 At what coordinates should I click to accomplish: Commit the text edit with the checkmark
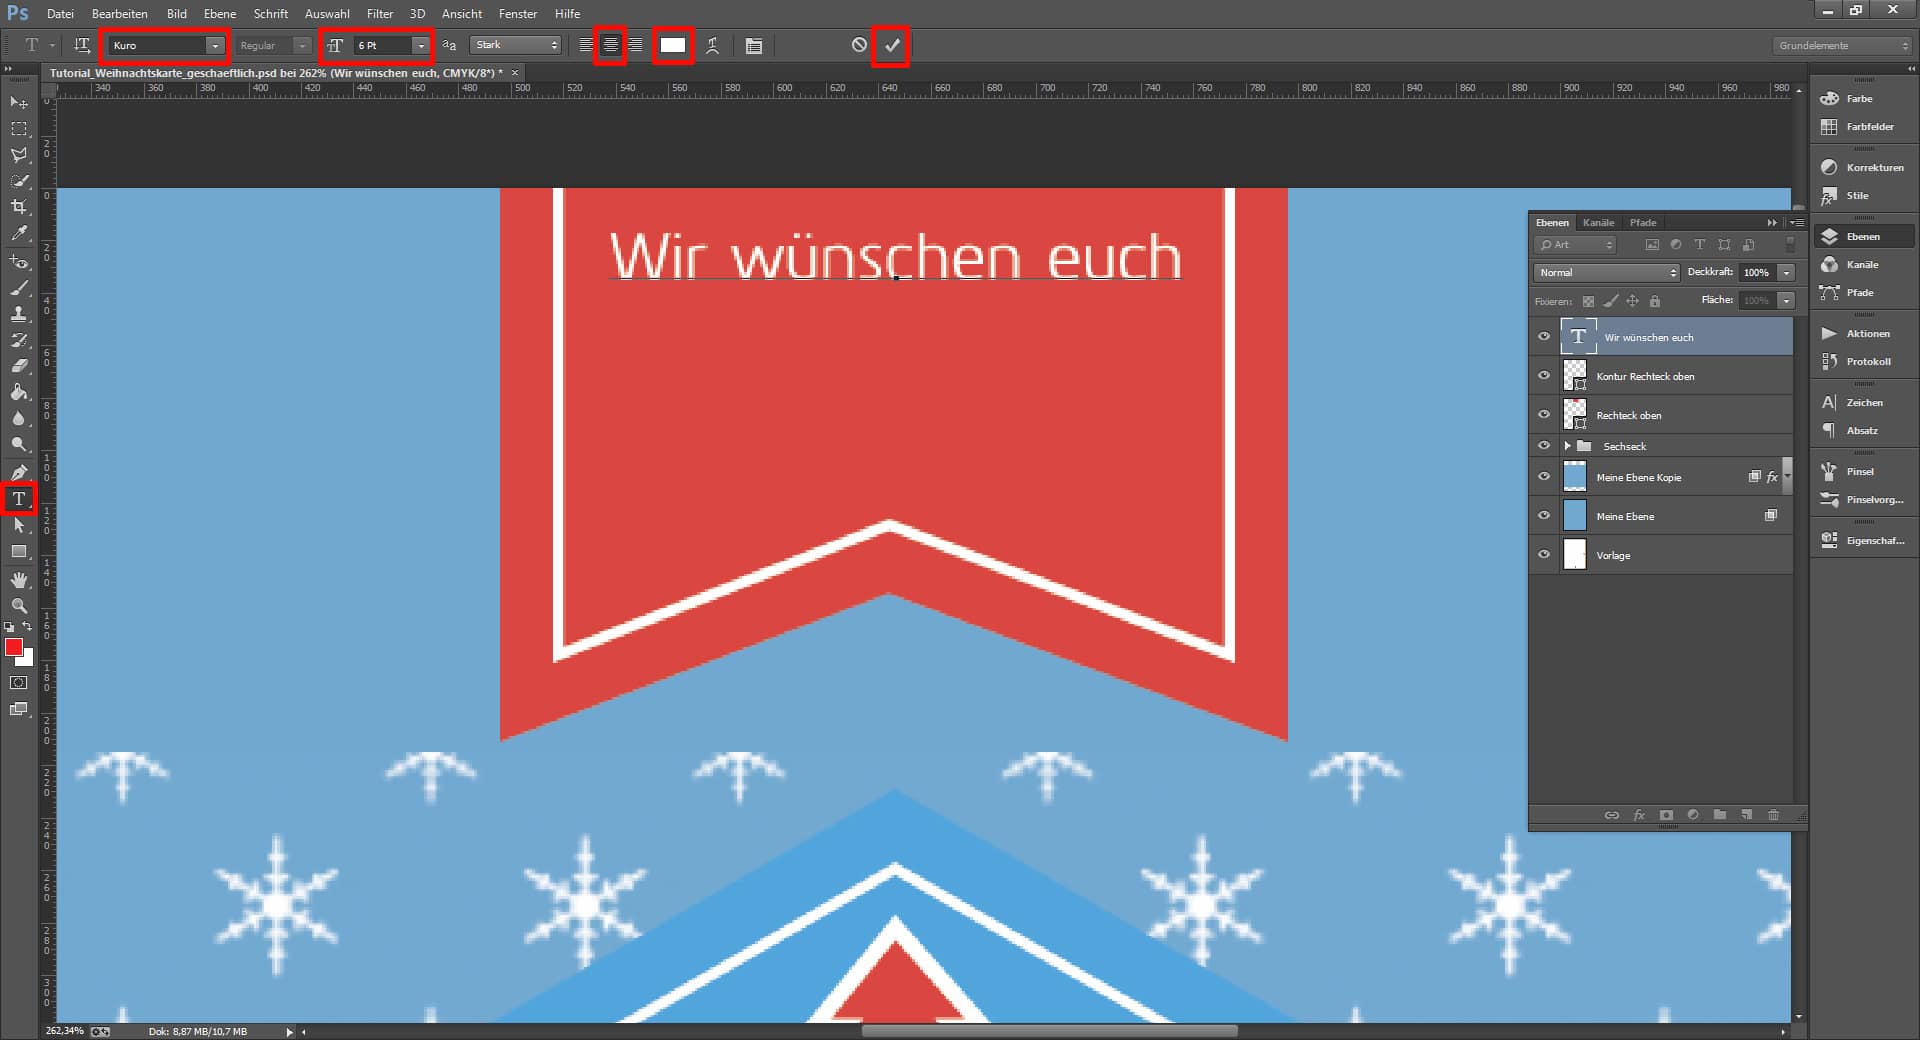pyautogui.click(x=891, y=45)
